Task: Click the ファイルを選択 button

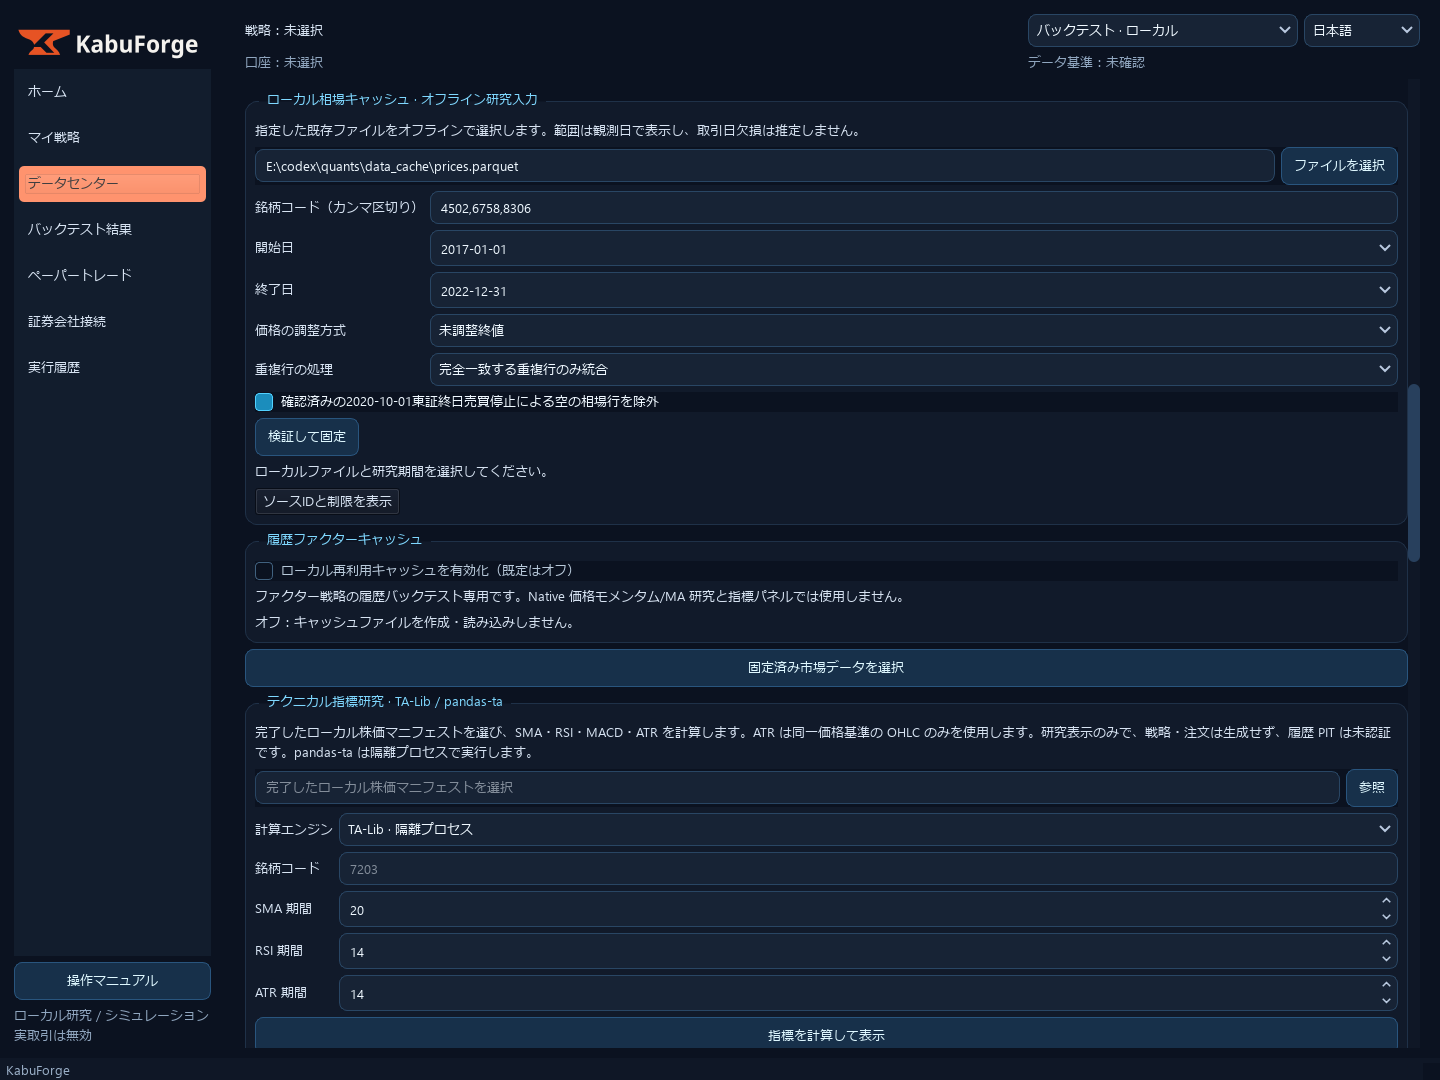Action: (1339, 166)
